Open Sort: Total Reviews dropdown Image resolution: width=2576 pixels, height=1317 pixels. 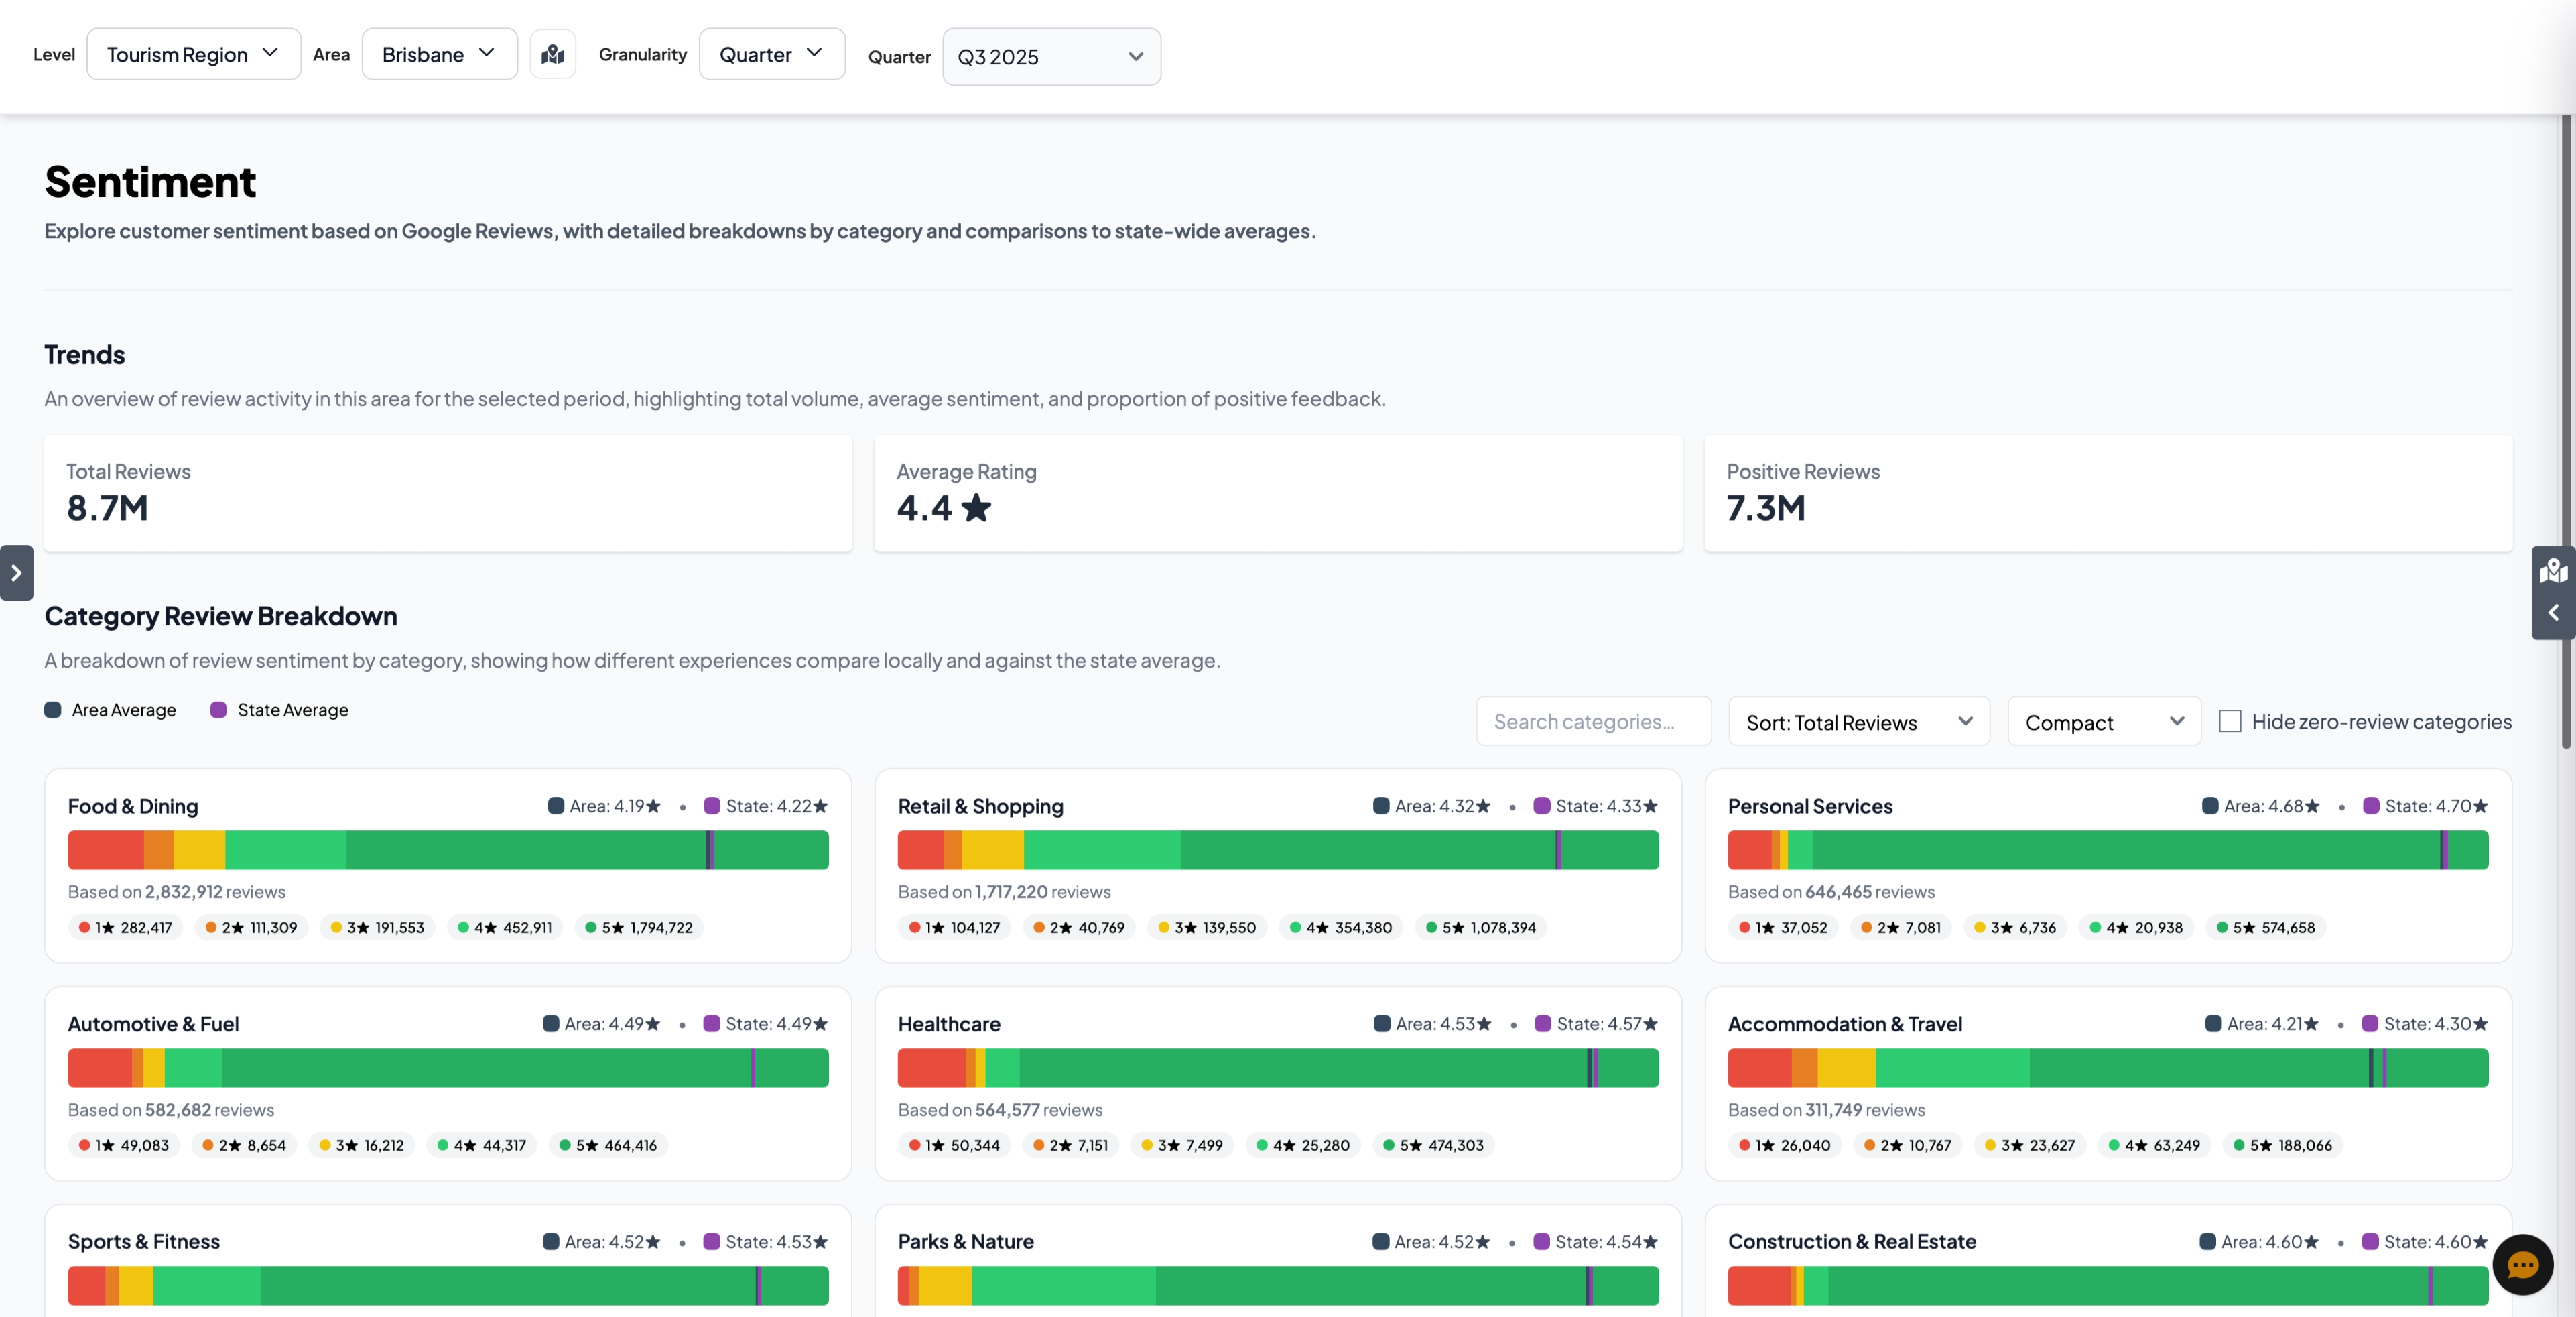tap(1858, 722)
